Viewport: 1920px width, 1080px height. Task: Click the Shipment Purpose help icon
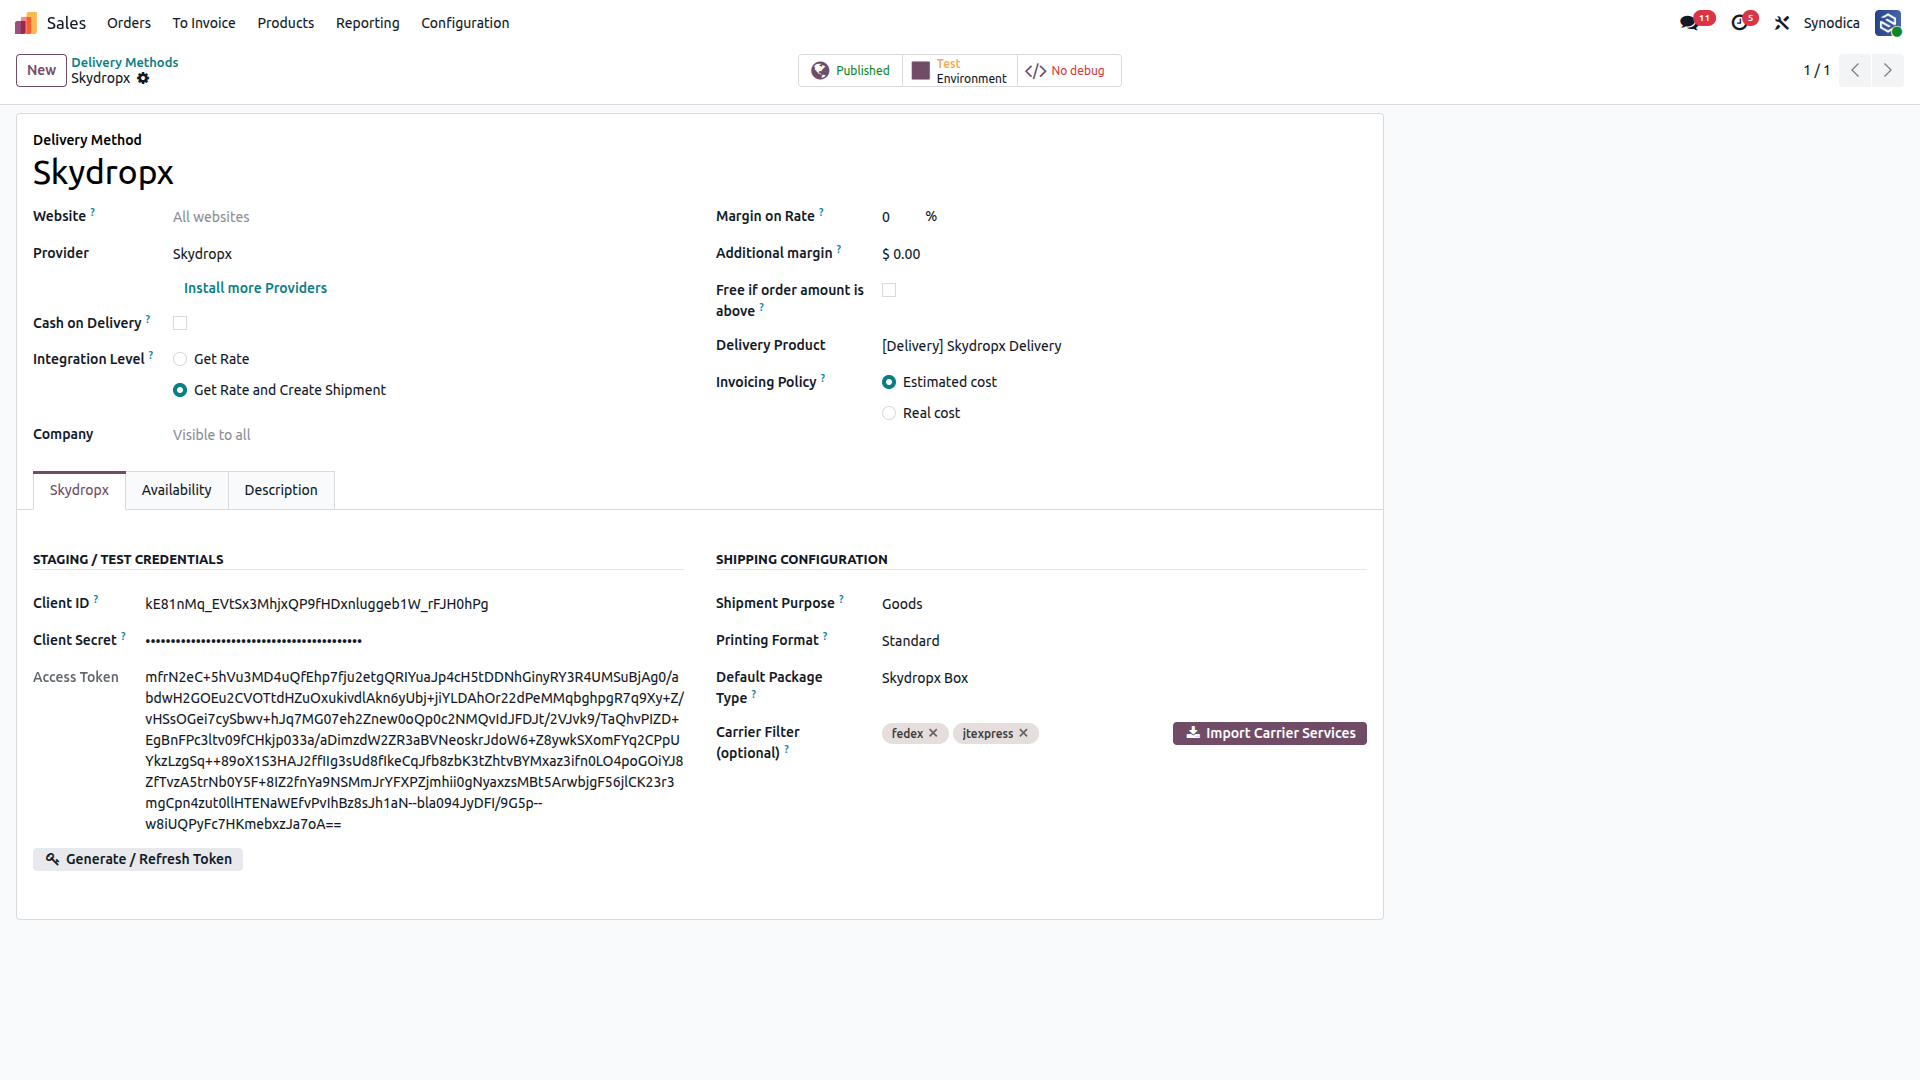pyautogui.click(x=841, y=599)
